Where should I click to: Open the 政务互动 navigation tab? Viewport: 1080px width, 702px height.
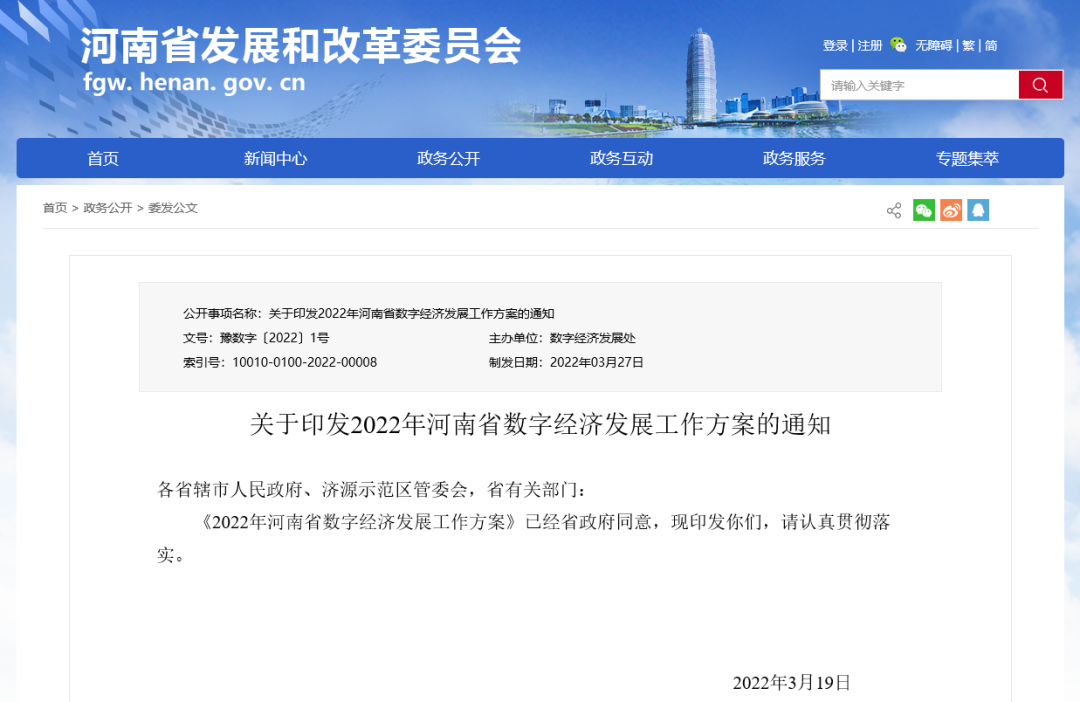click(x=621, y=158)
